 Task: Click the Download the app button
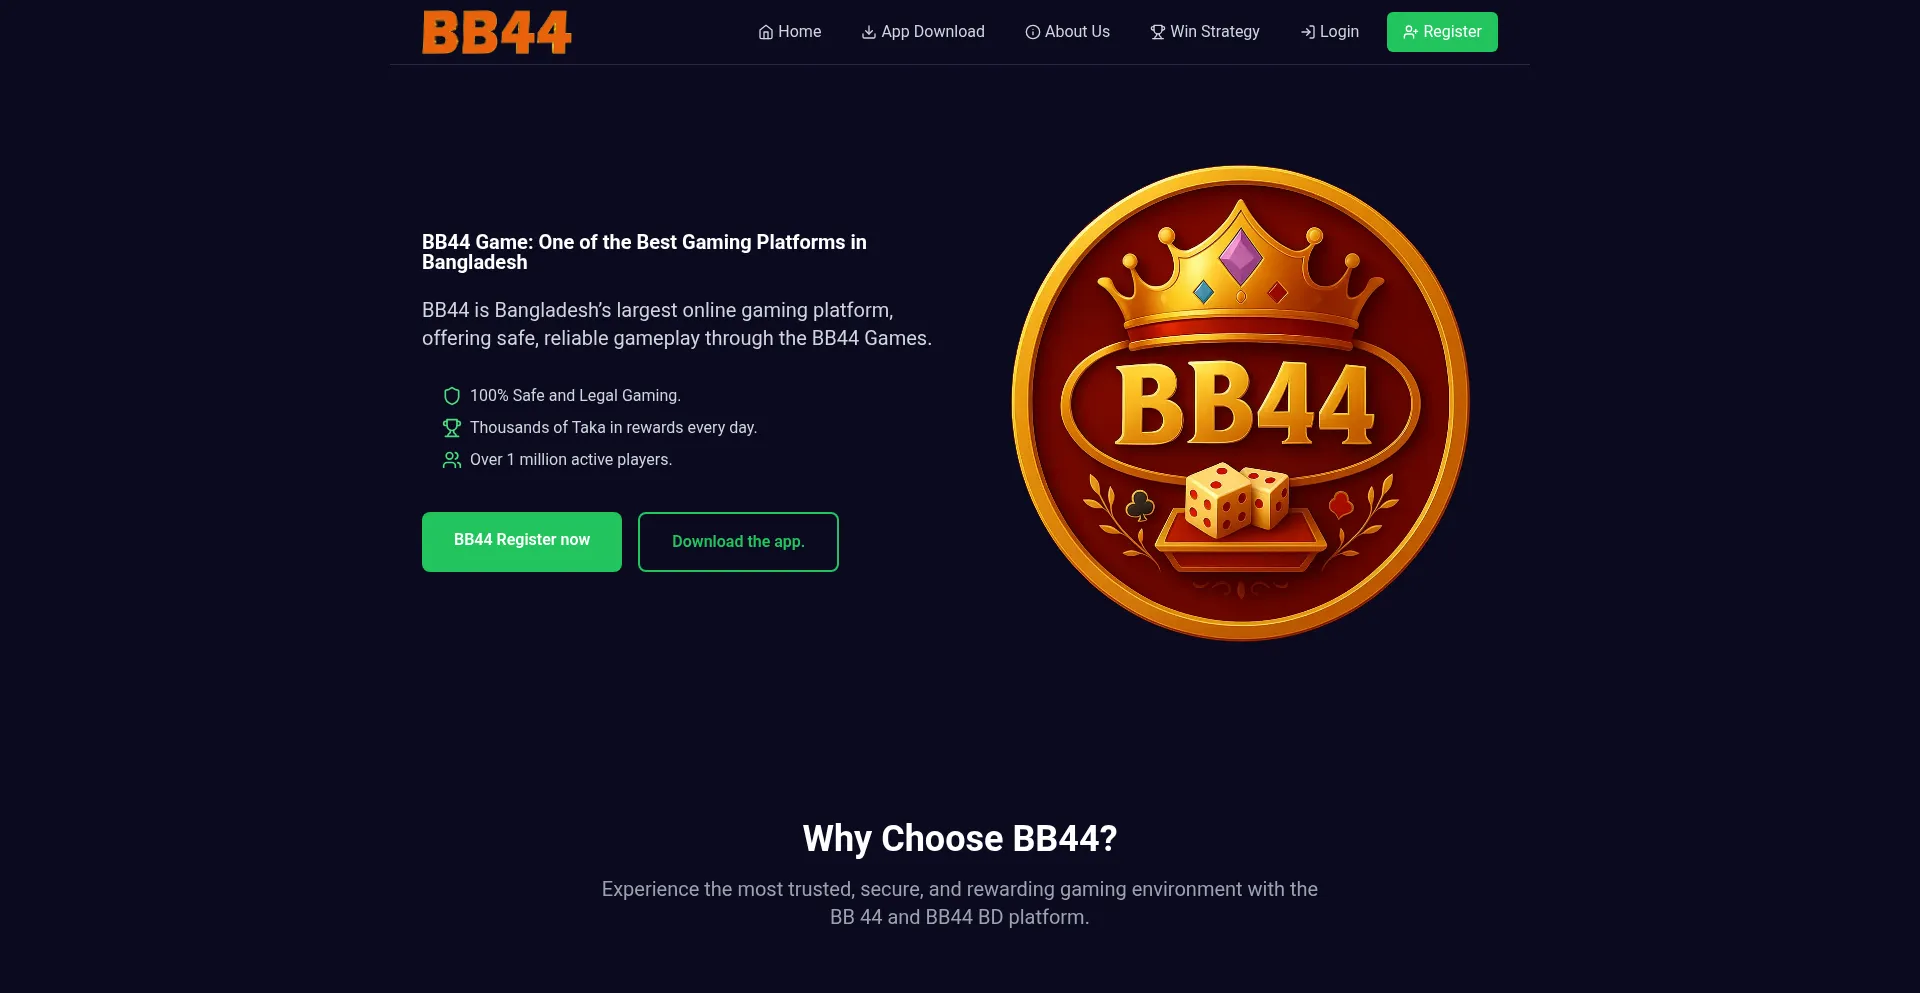click(x=738, y=542)
